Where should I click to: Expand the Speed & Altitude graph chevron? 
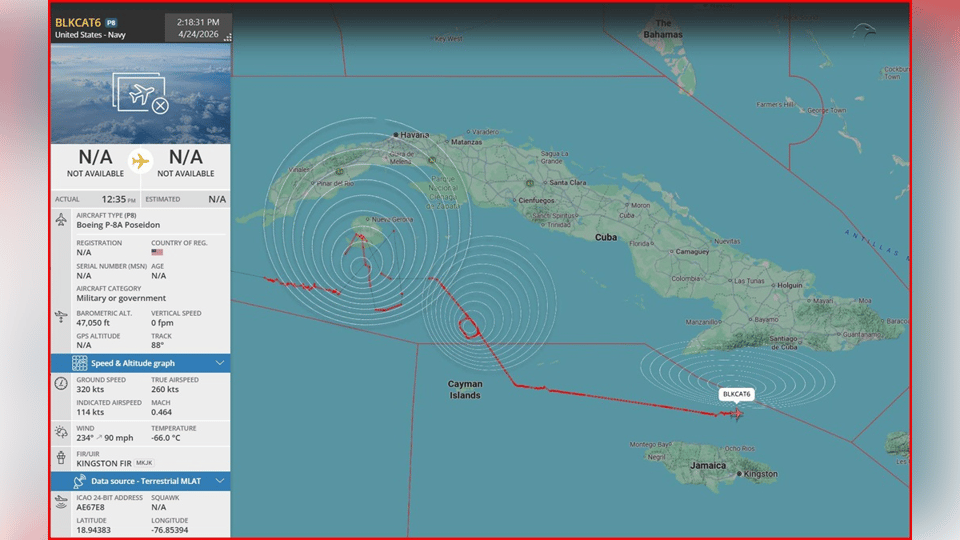220,363
